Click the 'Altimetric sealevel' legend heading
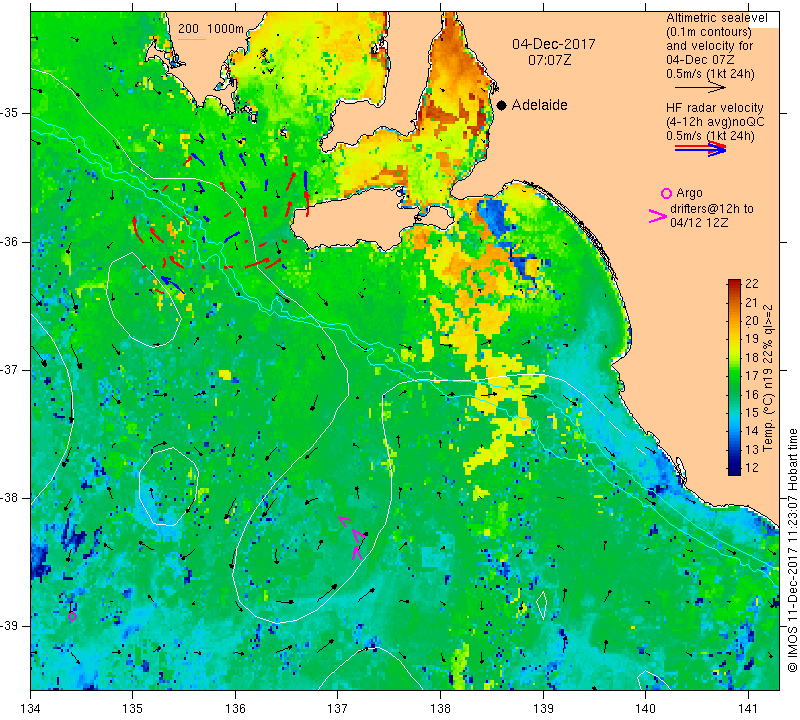This screenshot has height=720, width=800. point(716,18)
